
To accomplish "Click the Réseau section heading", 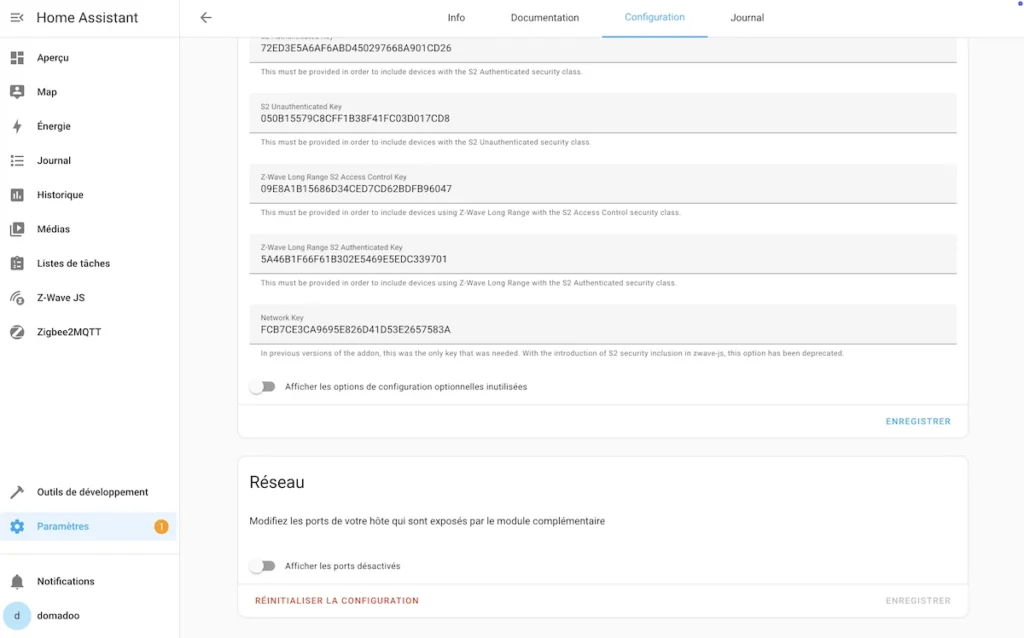I will pyautogui.click(x=277, y=483).
